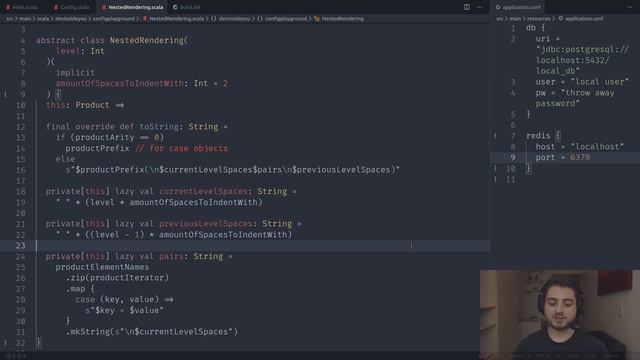Click 'redis {' in application.conf

[x=543, y=136]
